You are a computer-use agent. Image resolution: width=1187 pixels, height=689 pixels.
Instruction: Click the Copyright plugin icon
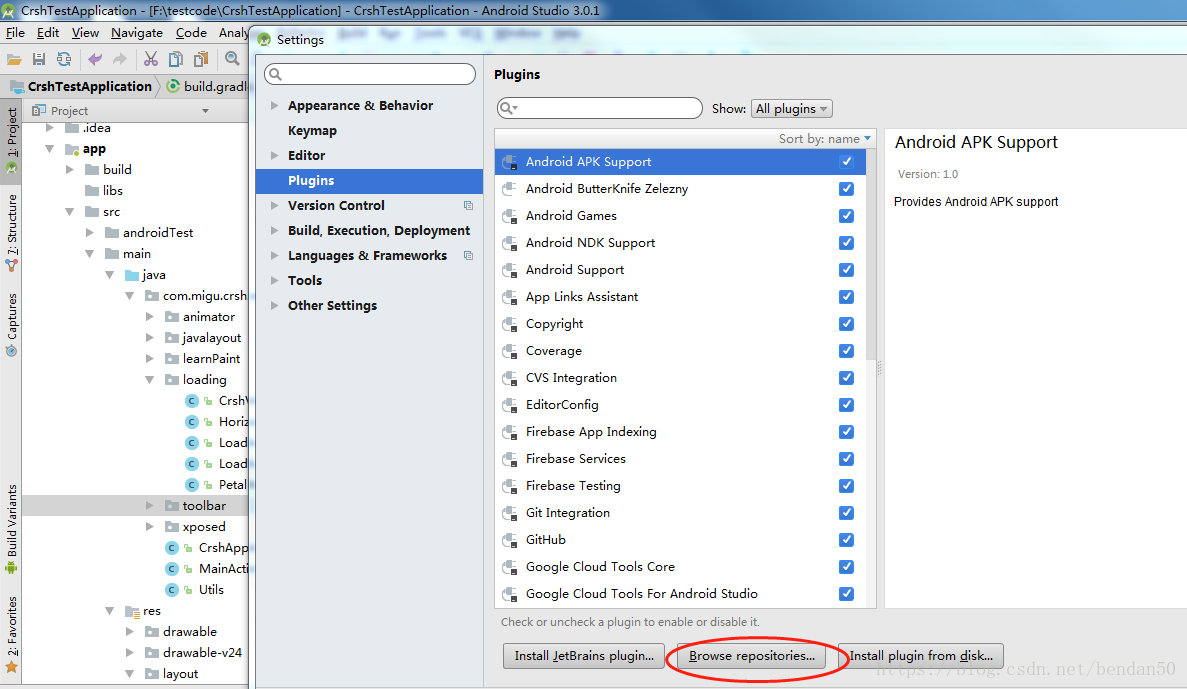coord(509,324)
